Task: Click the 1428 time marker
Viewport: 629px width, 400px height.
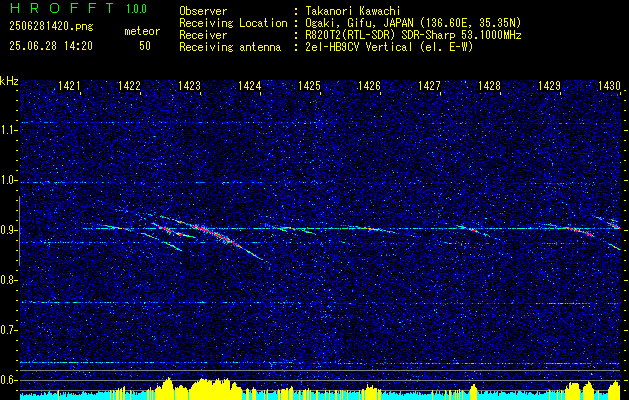Action: [489, 85]
